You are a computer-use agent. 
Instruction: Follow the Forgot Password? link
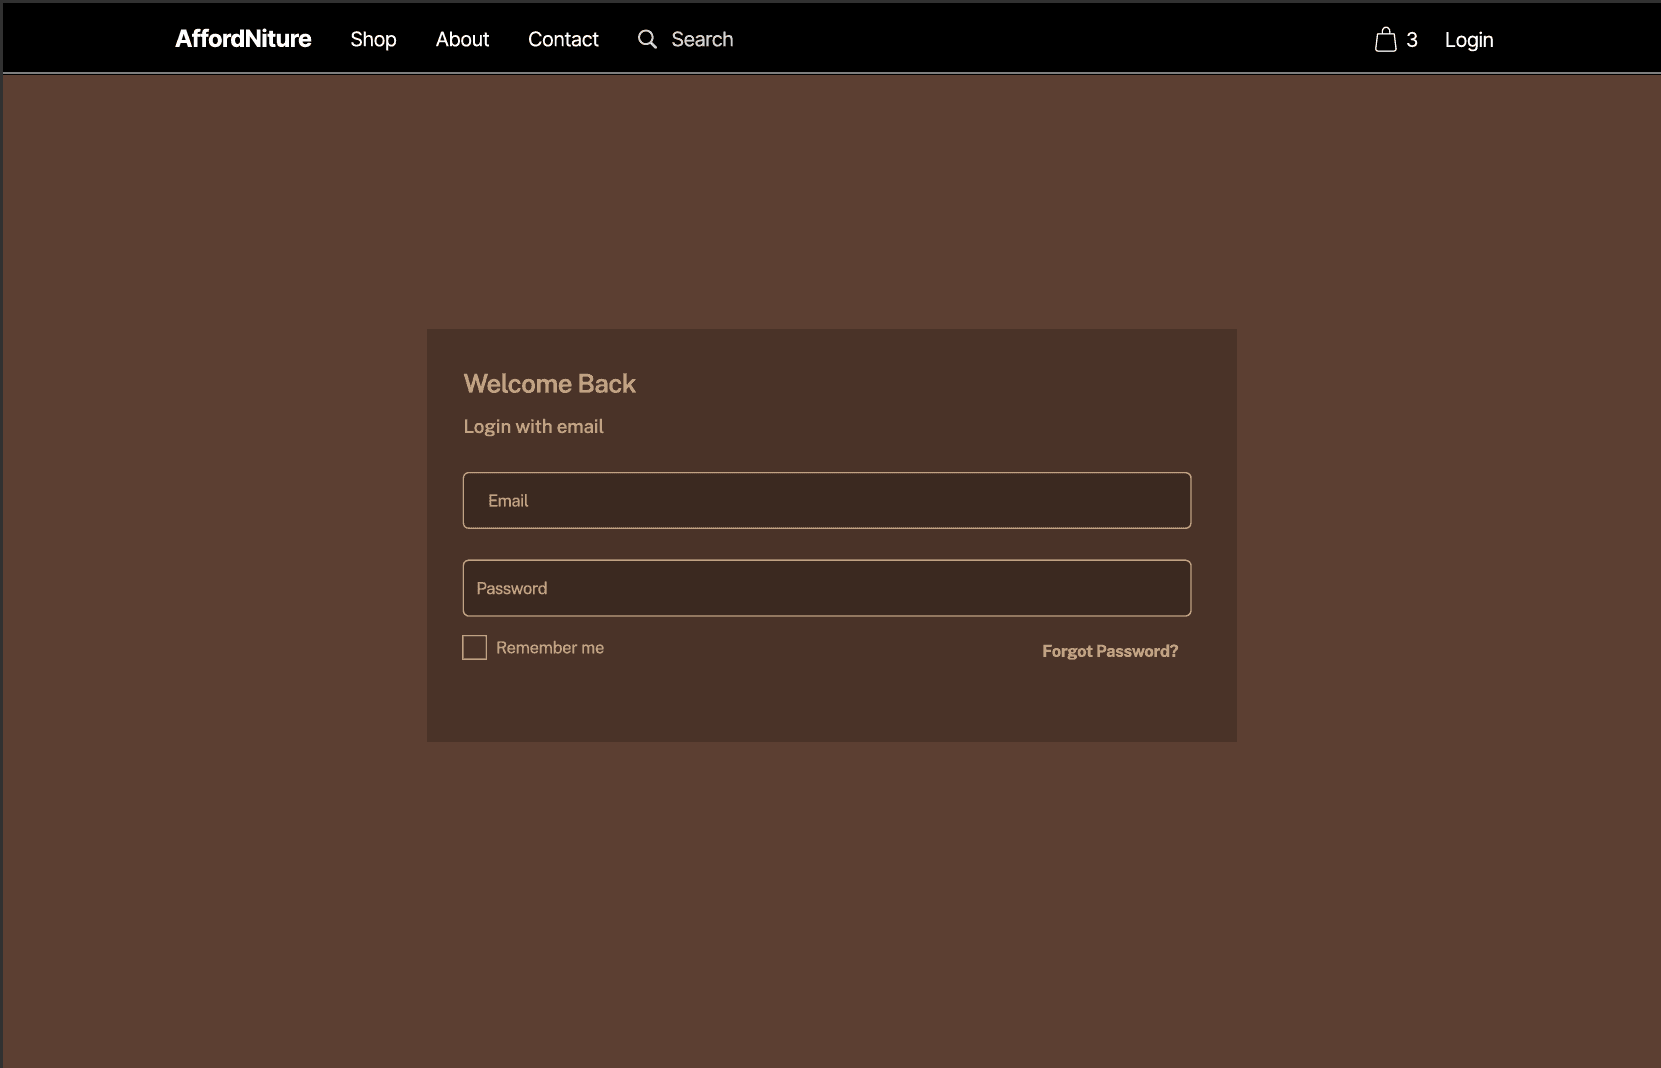coord(1109,651)
